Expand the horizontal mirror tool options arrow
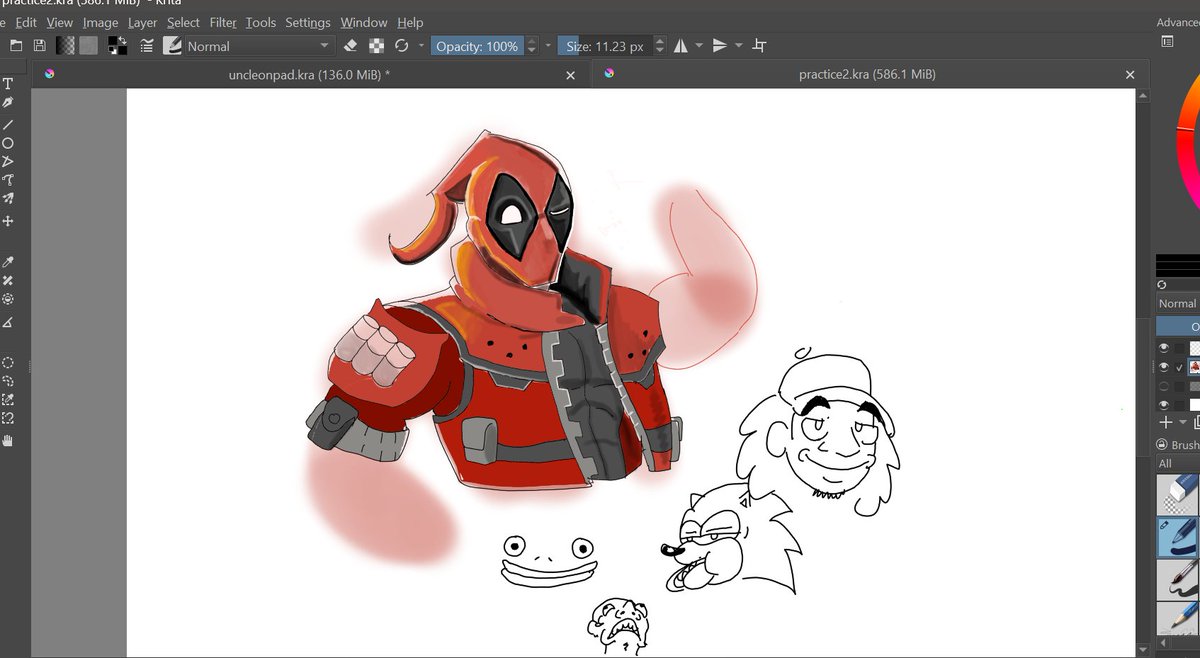 (x=699, y=46)
